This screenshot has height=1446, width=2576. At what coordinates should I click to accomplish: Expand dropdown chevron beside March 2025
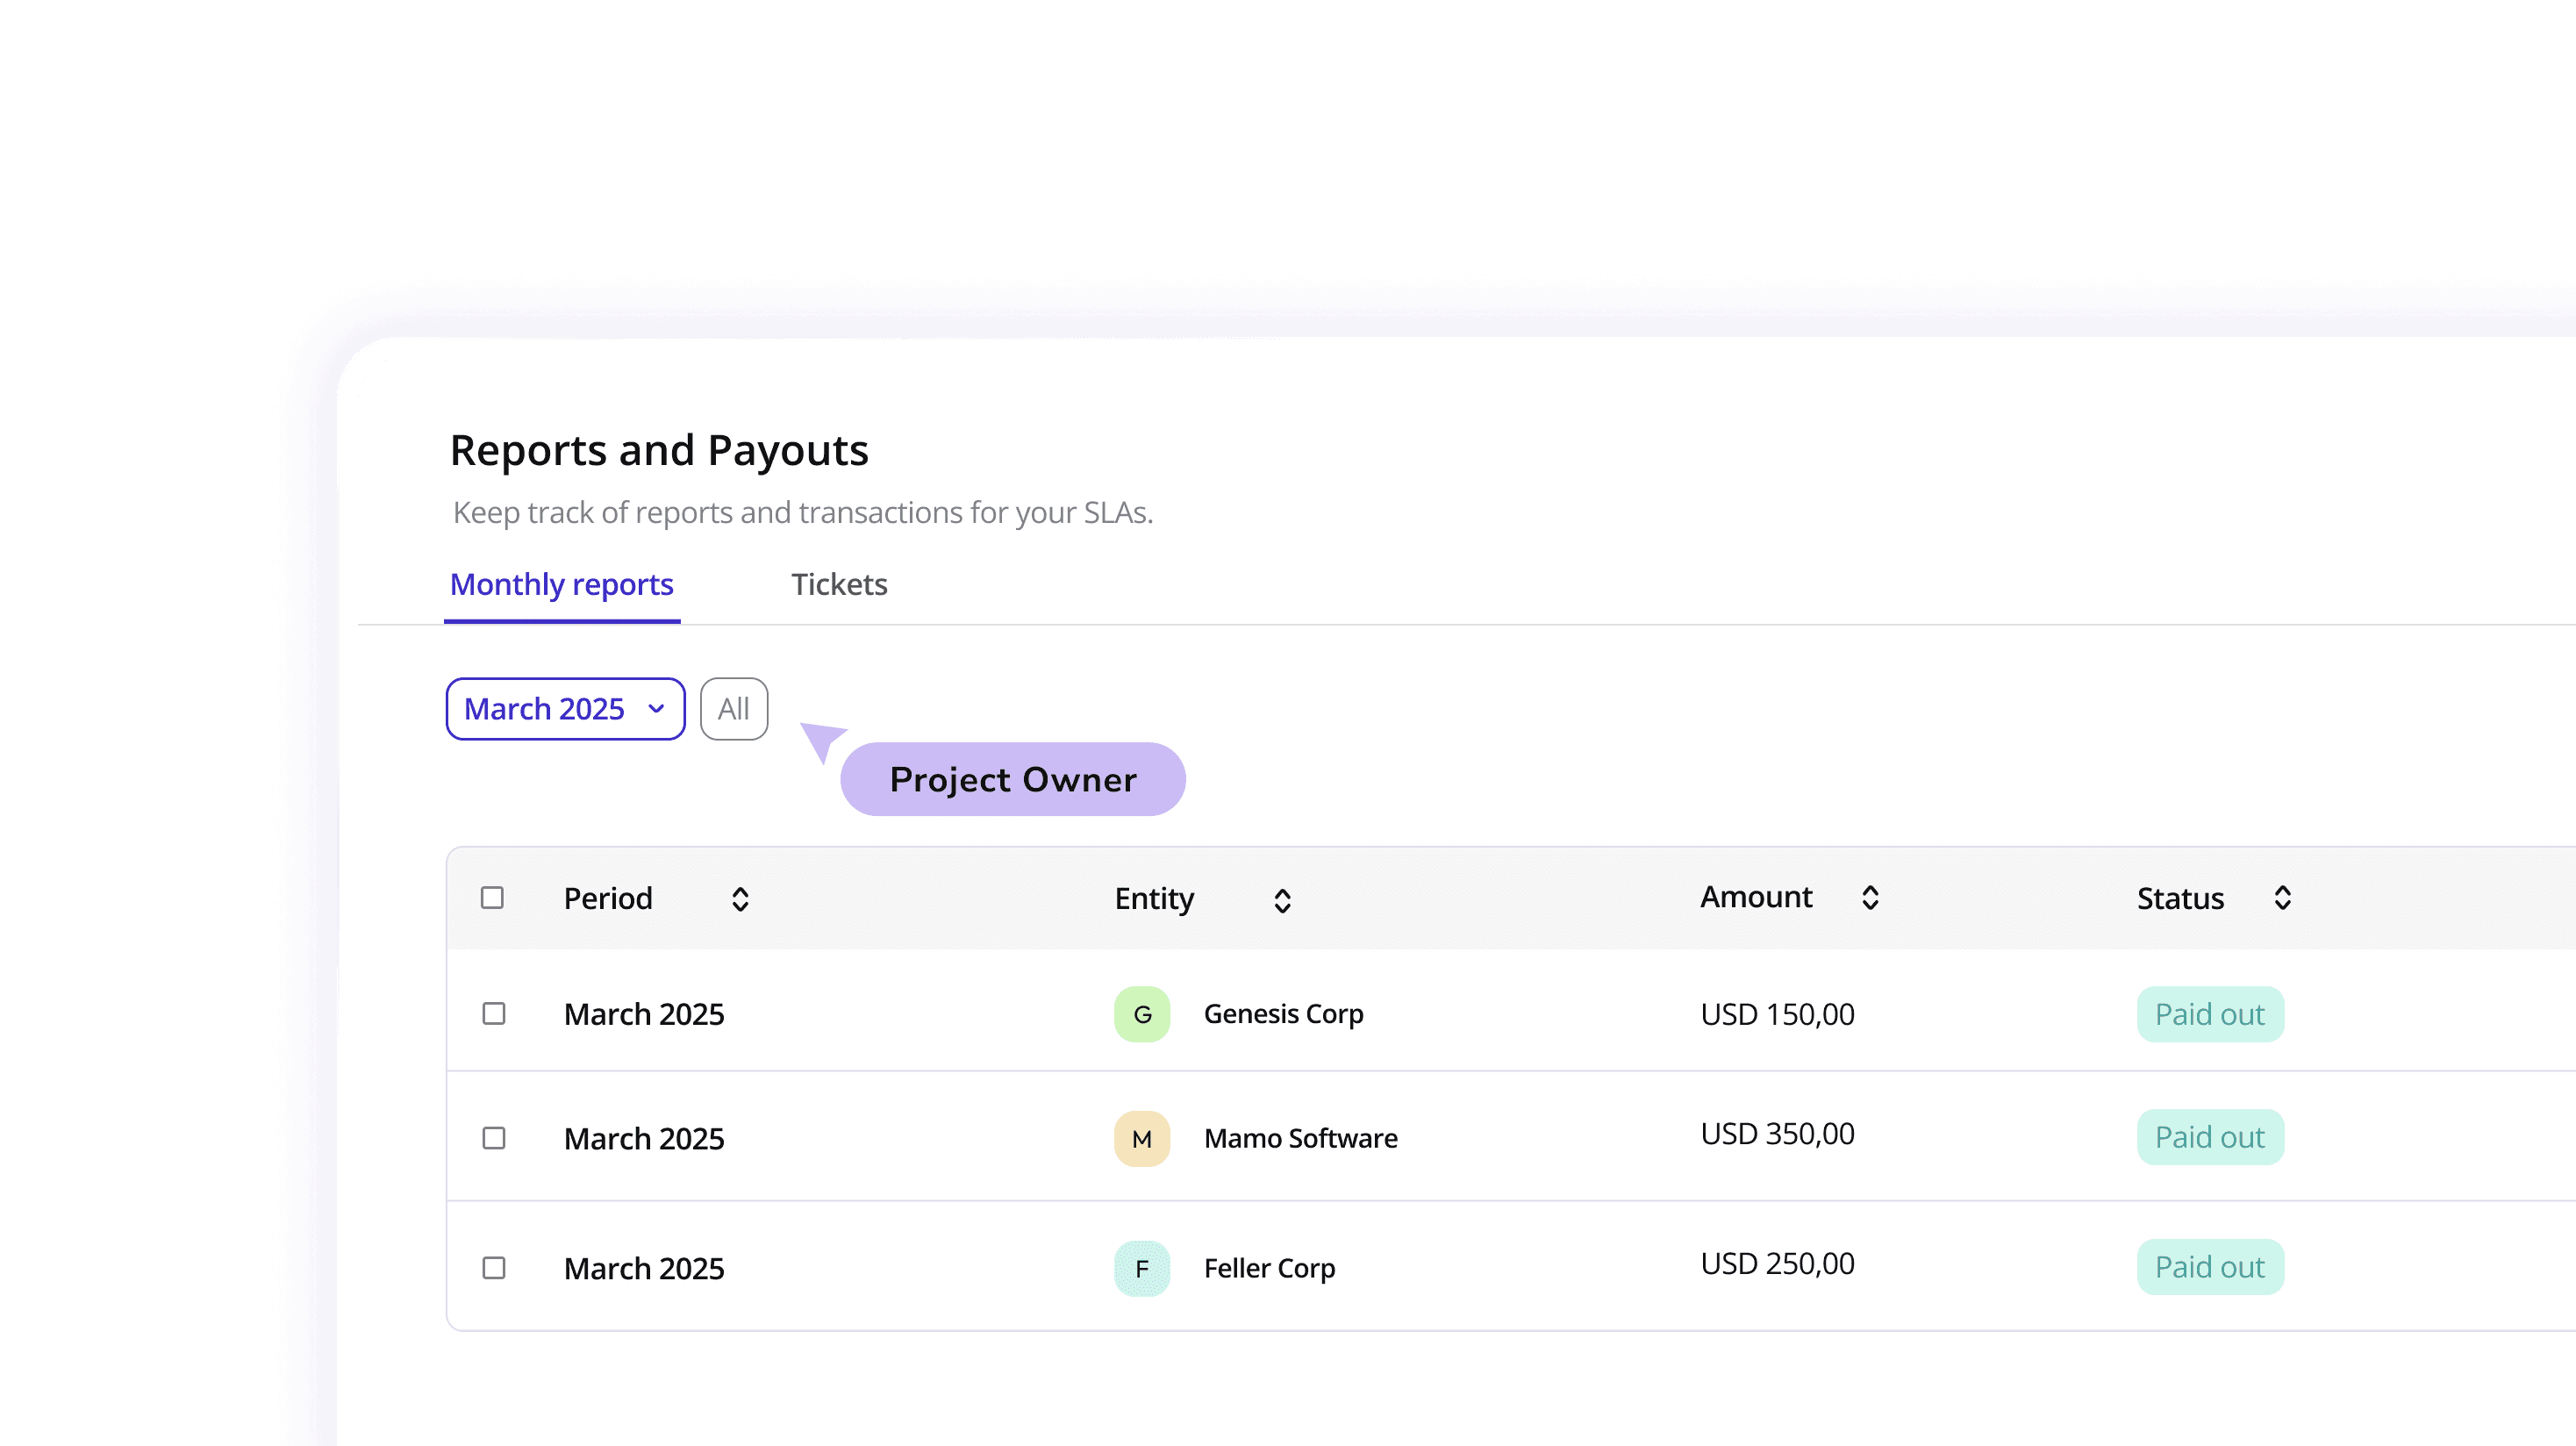656,709
